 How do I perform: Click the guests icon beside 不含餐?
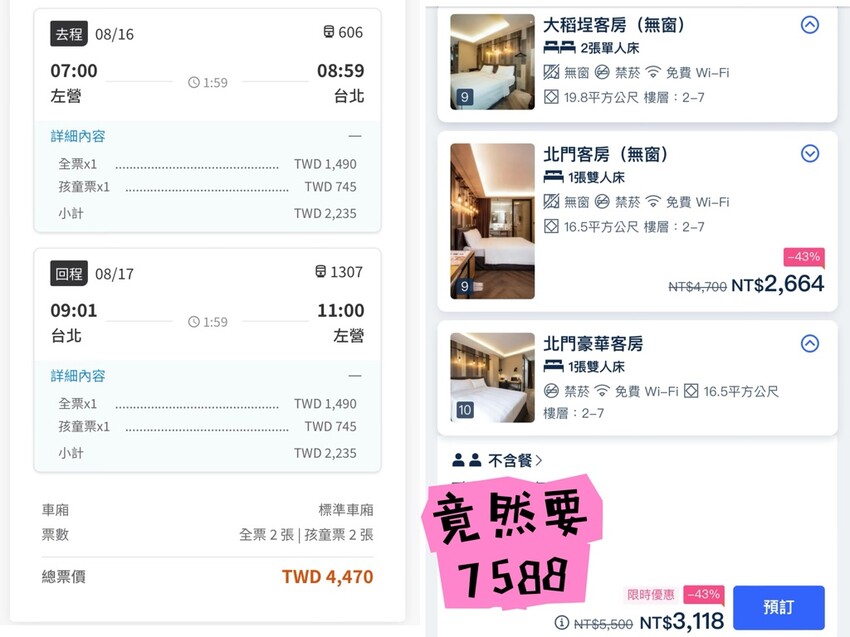click(x=466, y=461)
